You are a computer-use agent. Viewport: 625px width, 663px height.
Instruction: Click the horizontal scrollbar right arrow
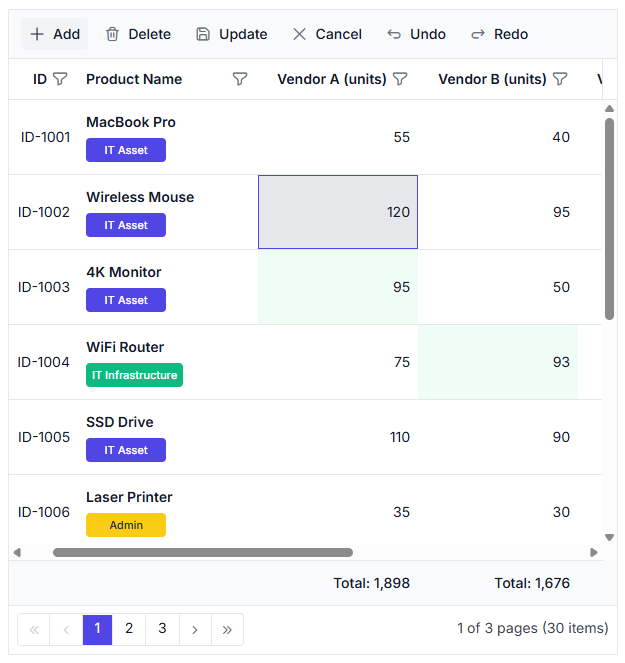point(594,552)
